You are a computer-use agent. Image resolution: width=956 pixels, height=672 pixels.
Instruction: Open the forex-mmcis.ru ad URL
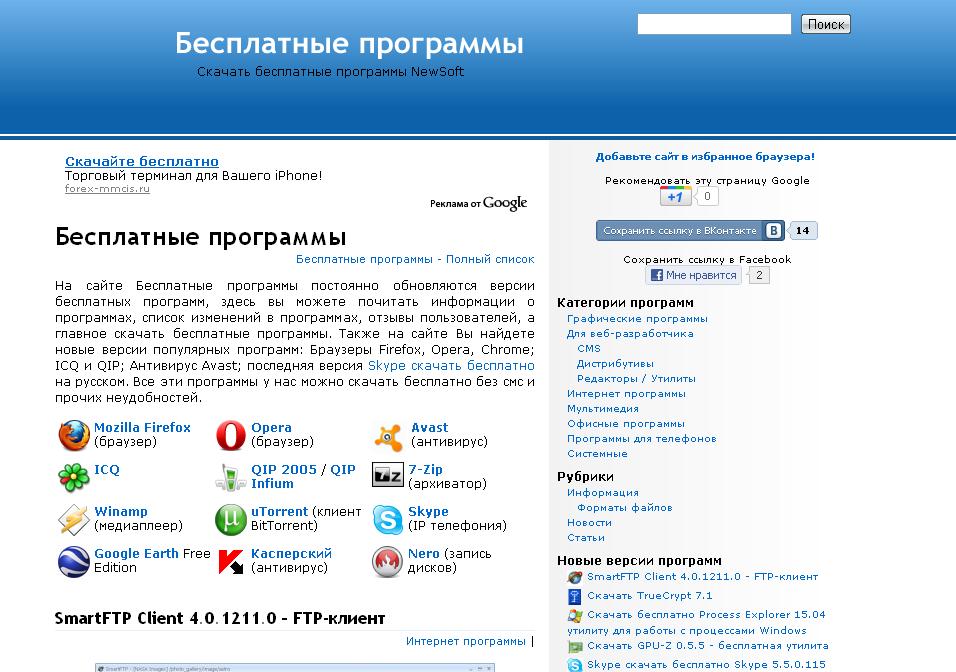(x=107, y=188)
